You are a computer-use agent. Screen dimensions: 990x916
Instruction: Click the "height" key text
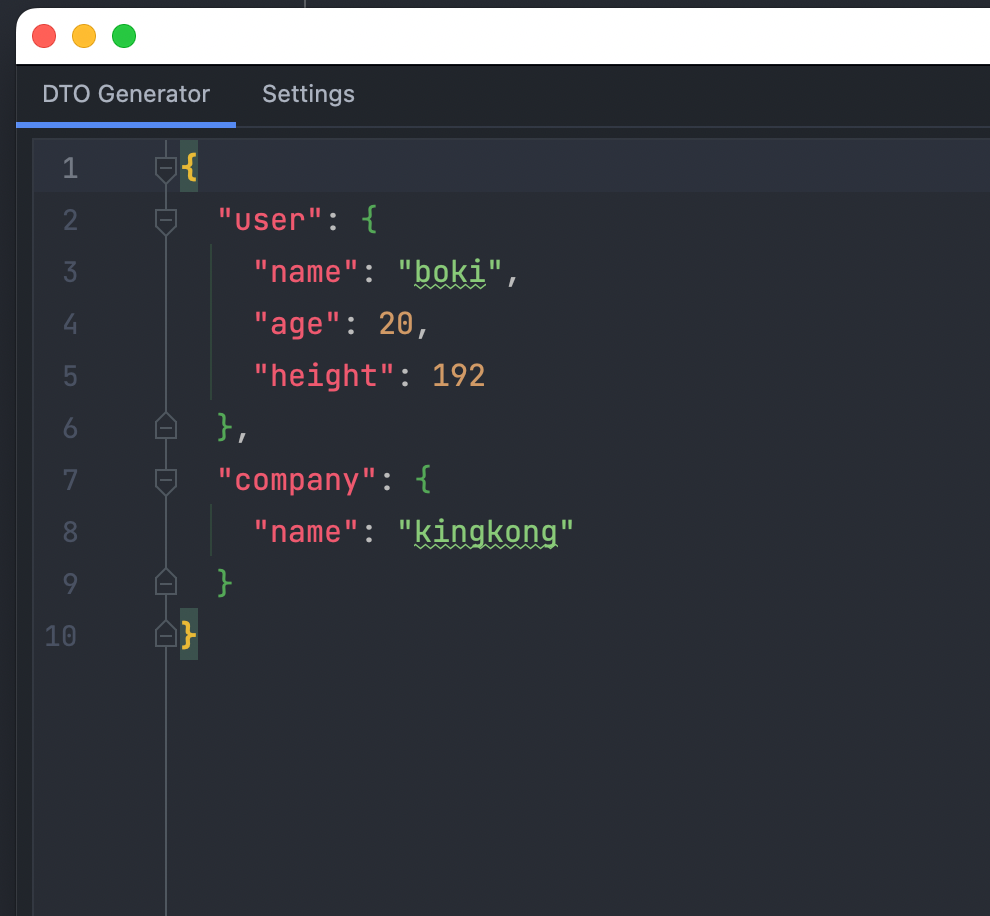pos(323,376)
